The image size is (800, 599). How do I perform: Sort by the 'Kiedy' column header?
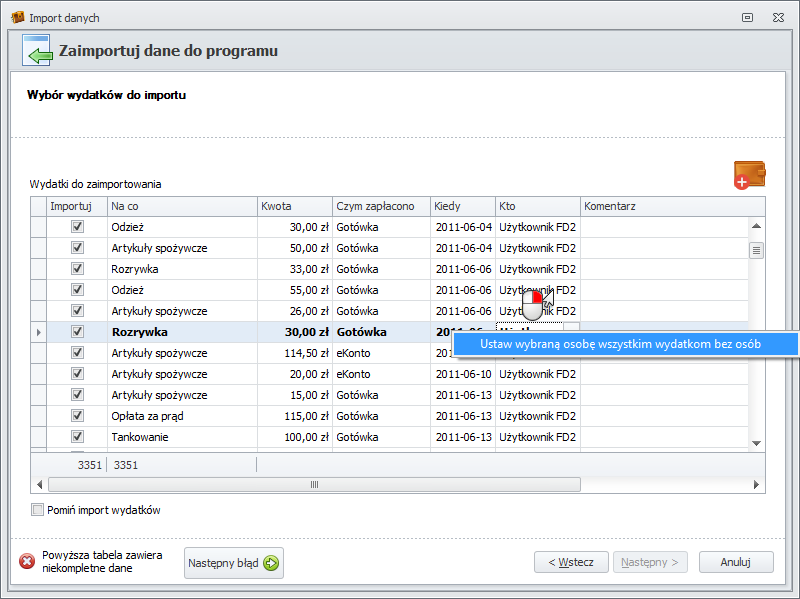pyautogui.click(x=462, y=206)
